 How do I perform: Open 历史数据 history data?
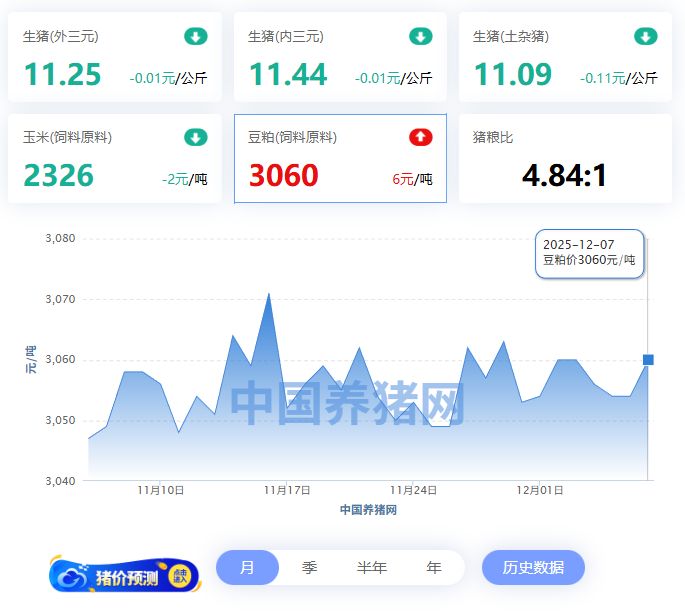click(533, 568)
